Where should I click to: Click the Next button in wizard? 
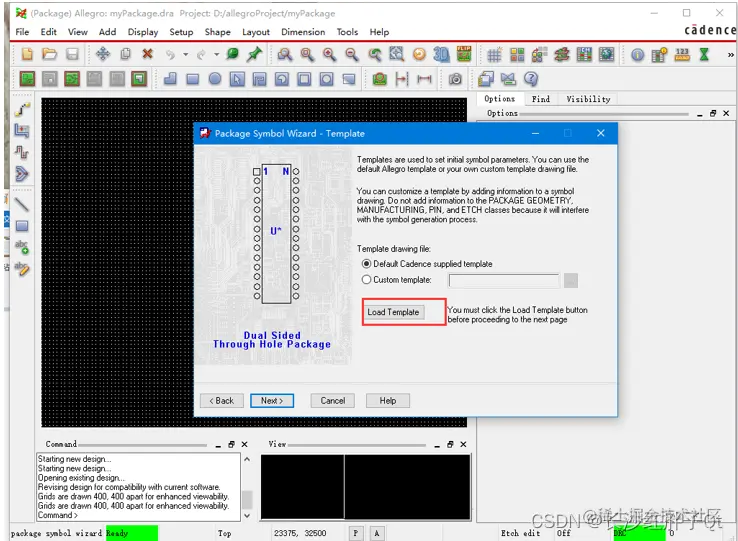tap(272, 401)
